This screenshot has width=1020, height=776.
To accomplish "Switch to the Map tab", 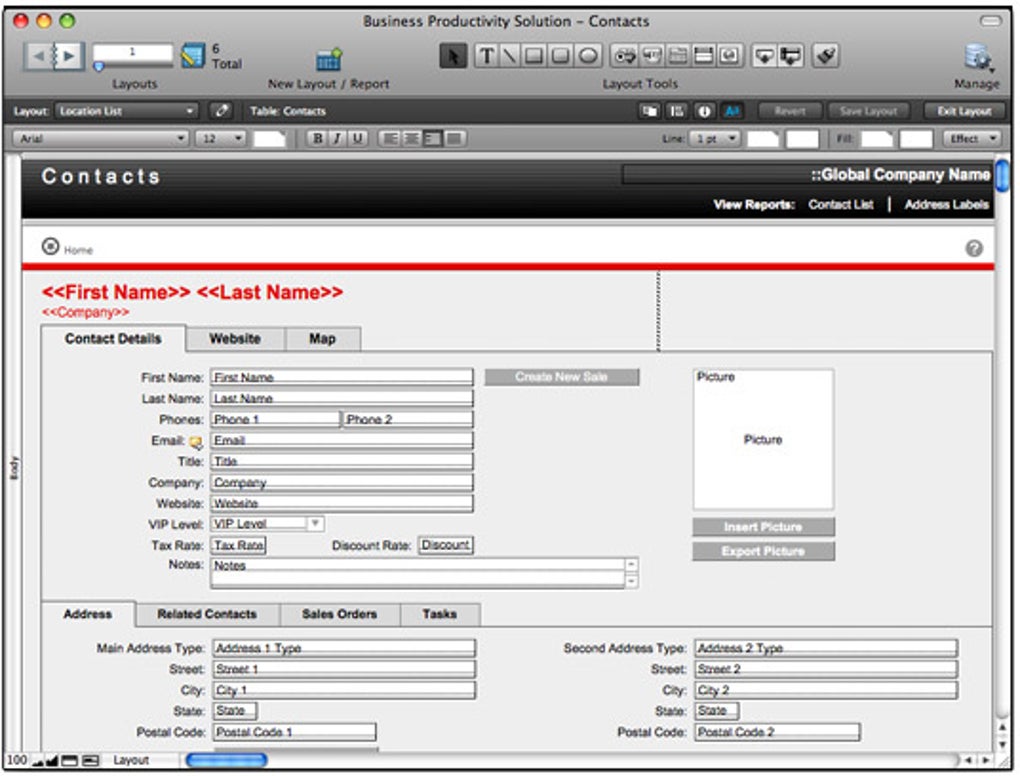I will click(322, 339).
